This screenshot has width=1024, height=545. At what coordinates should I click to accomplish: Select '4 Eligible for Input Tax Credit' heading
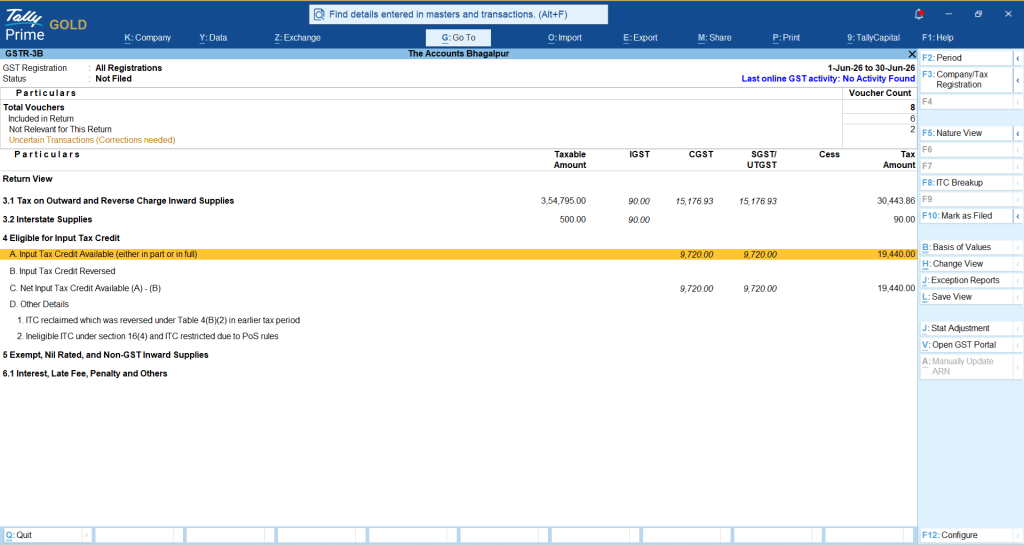(x=61, y=238)
